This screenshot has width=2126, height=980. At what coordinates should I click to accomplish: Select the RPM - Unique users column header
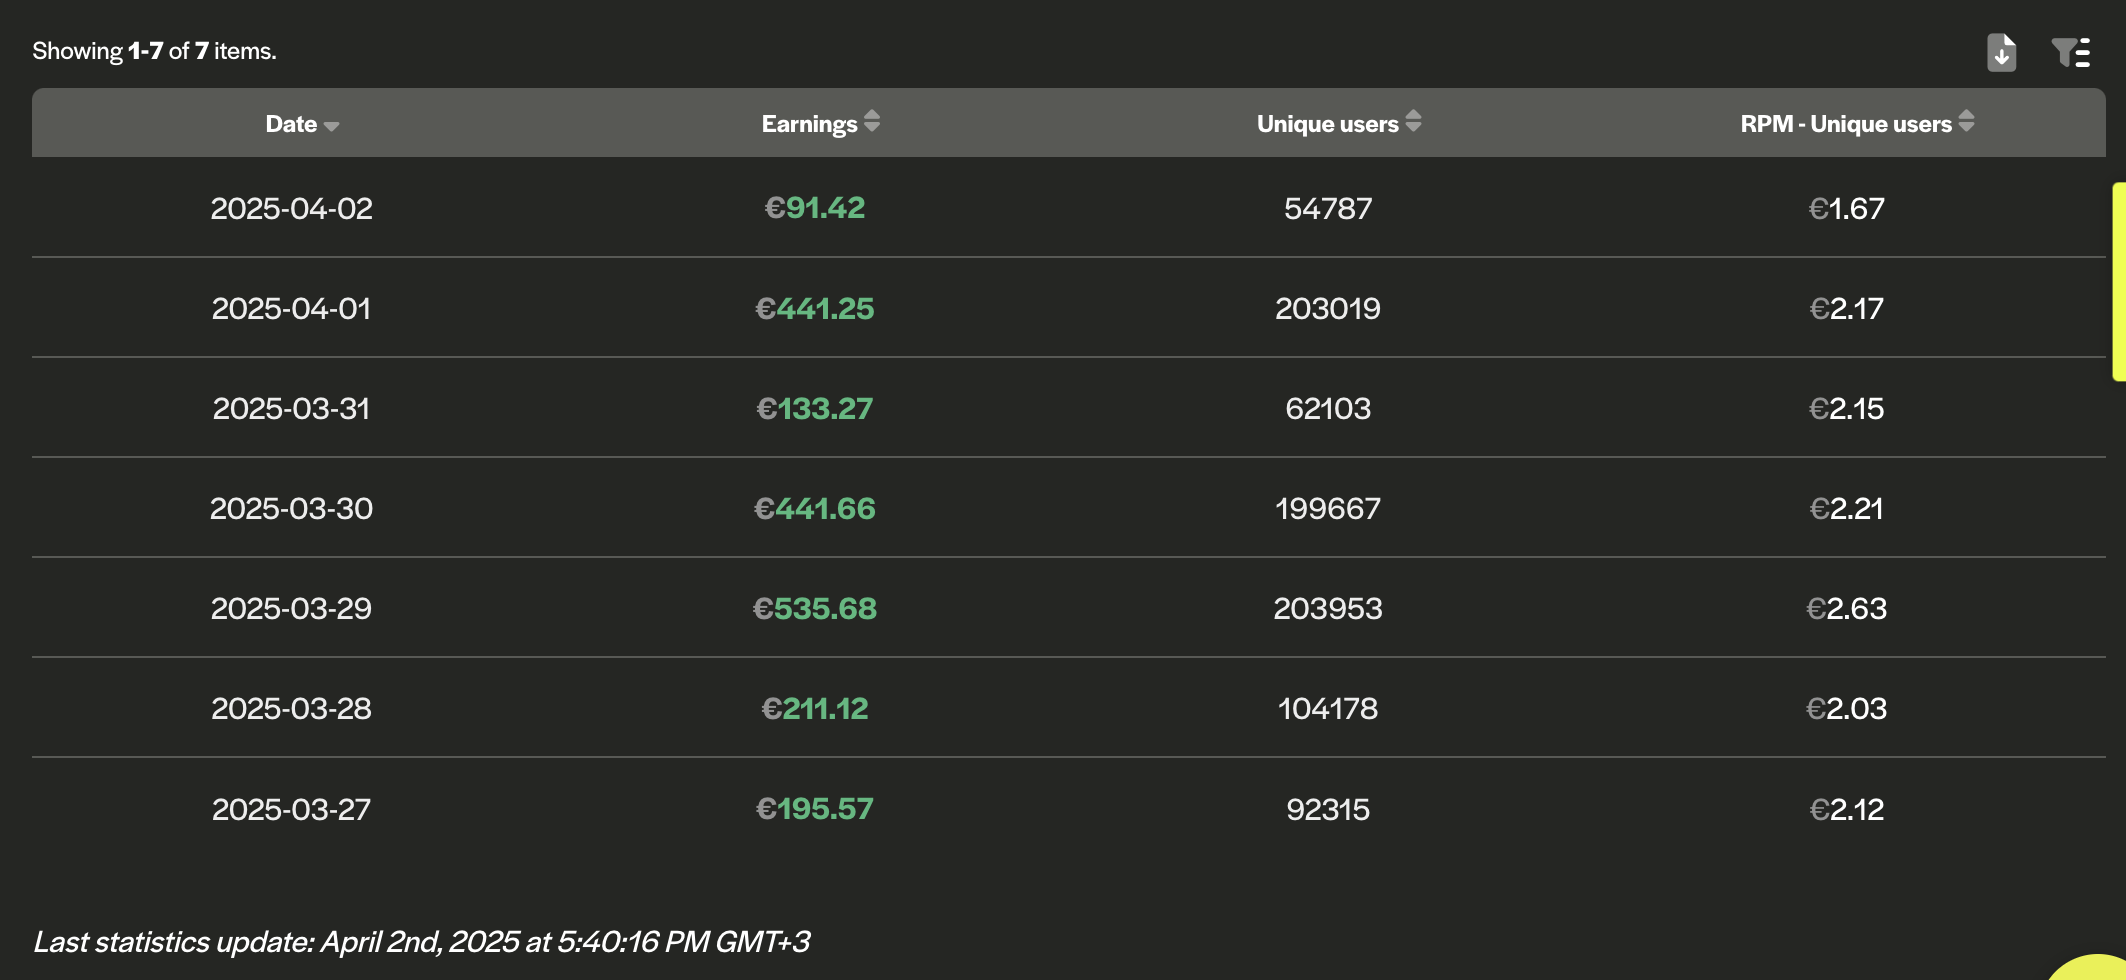1845,123
